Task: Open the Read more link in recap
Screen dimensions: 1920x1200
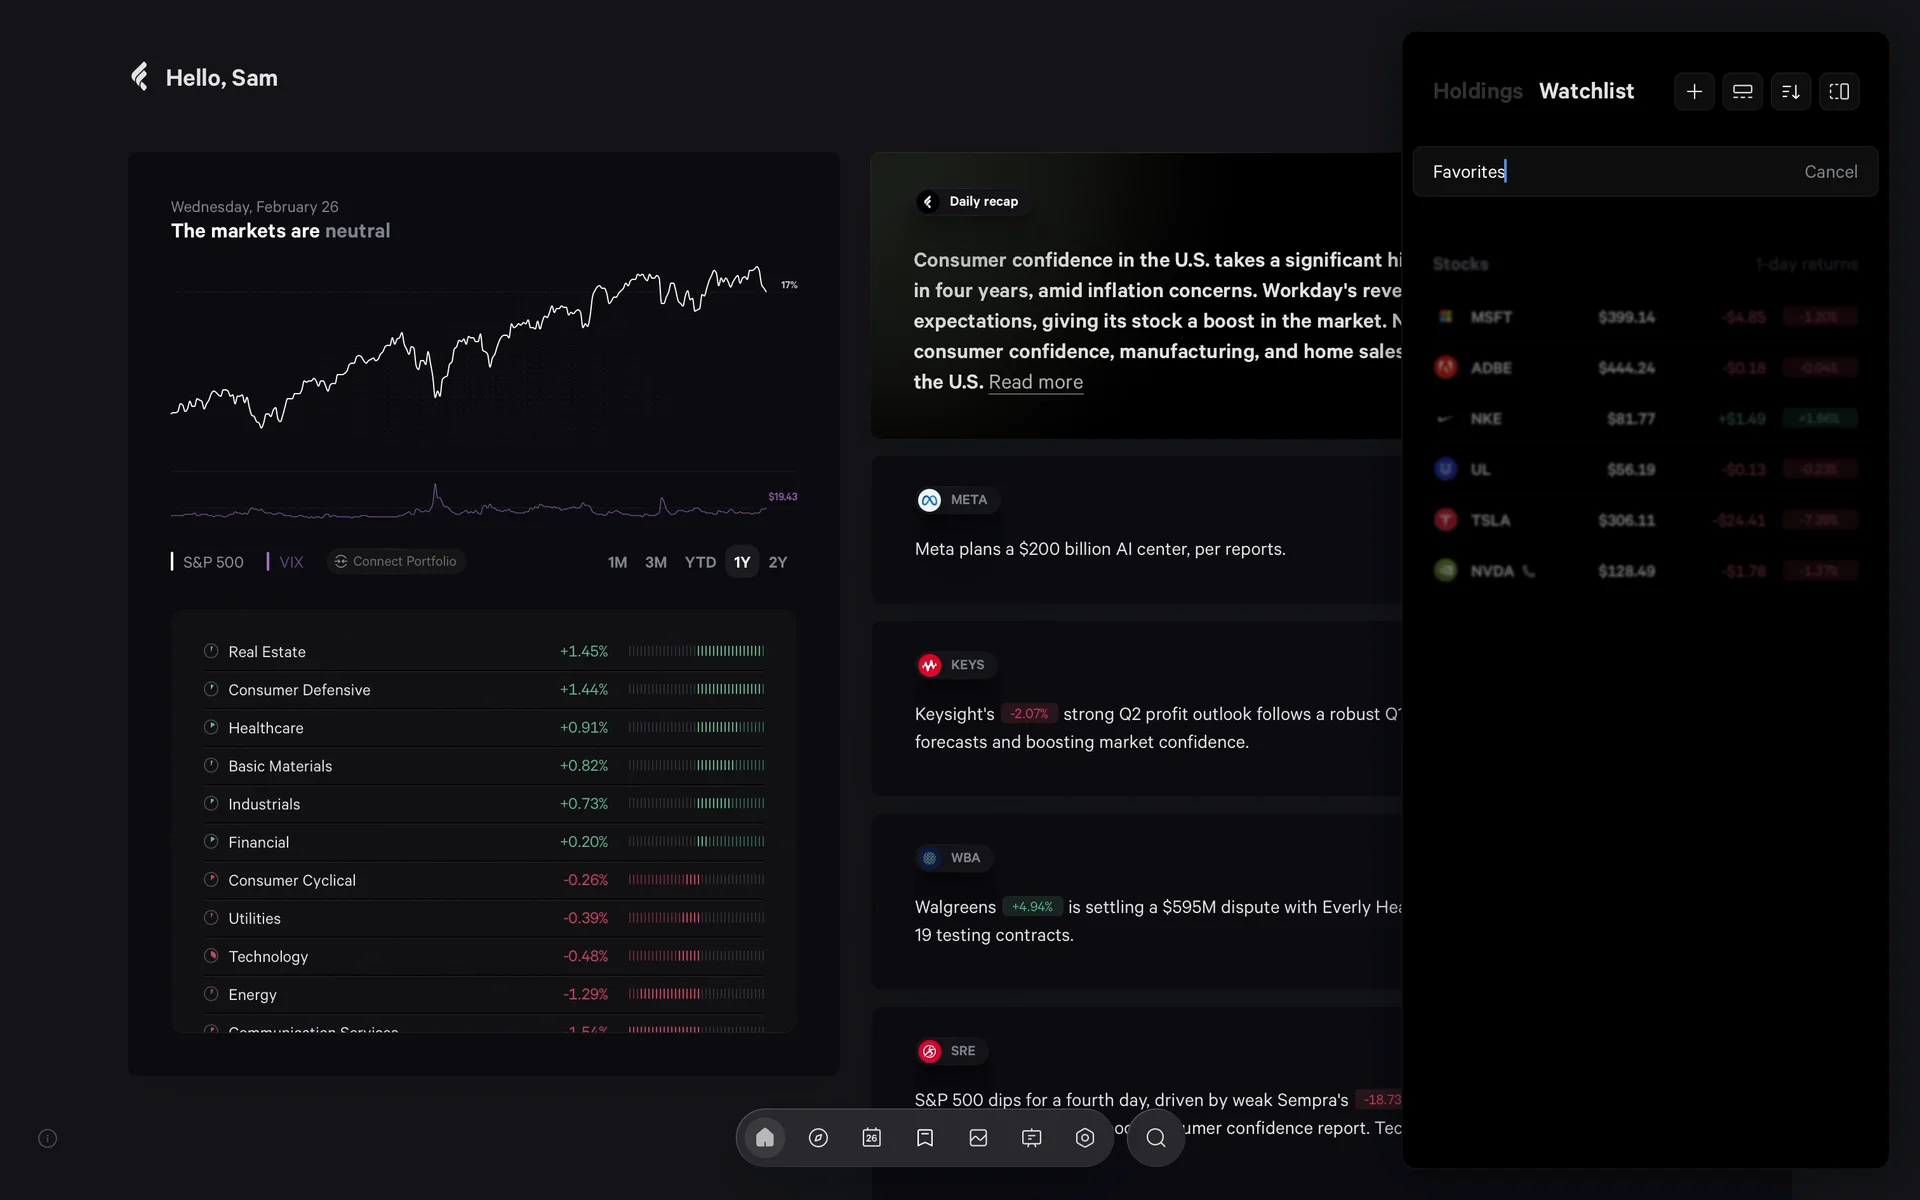Action: click(x=1035, y=382)
